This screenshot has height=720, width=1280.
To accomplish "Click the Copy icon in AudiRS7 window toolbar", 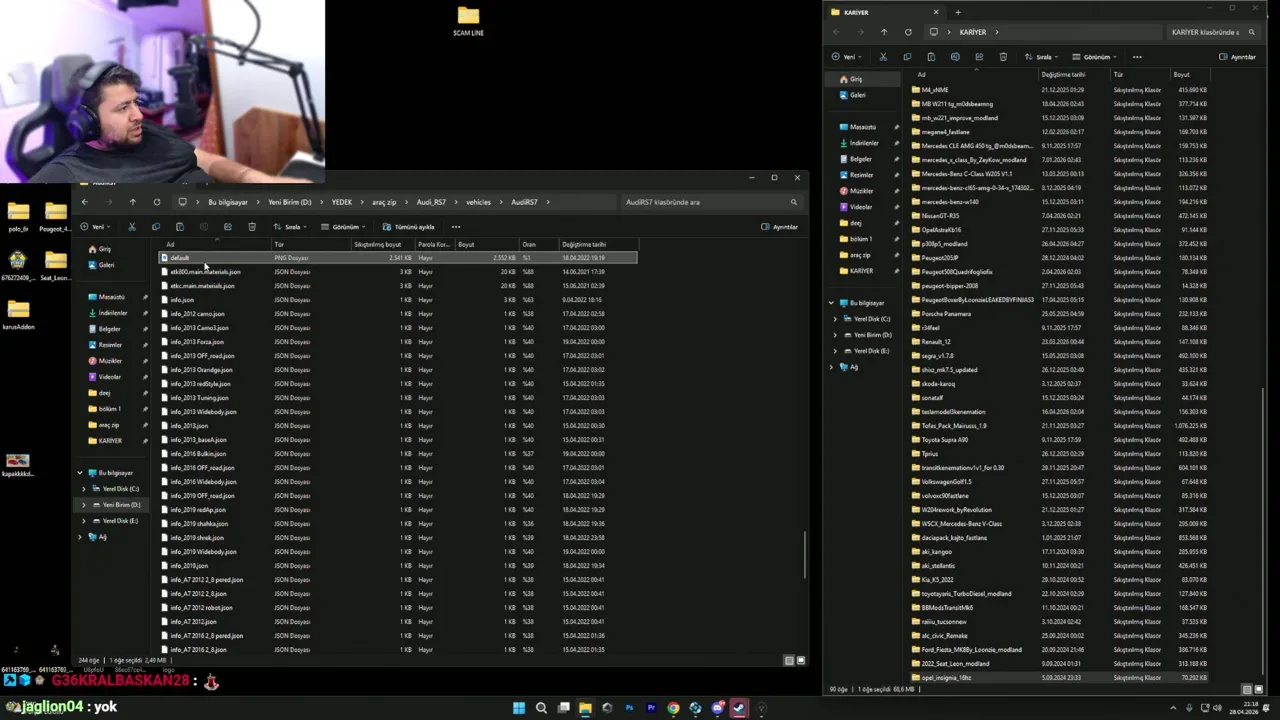I will [155, 227].
